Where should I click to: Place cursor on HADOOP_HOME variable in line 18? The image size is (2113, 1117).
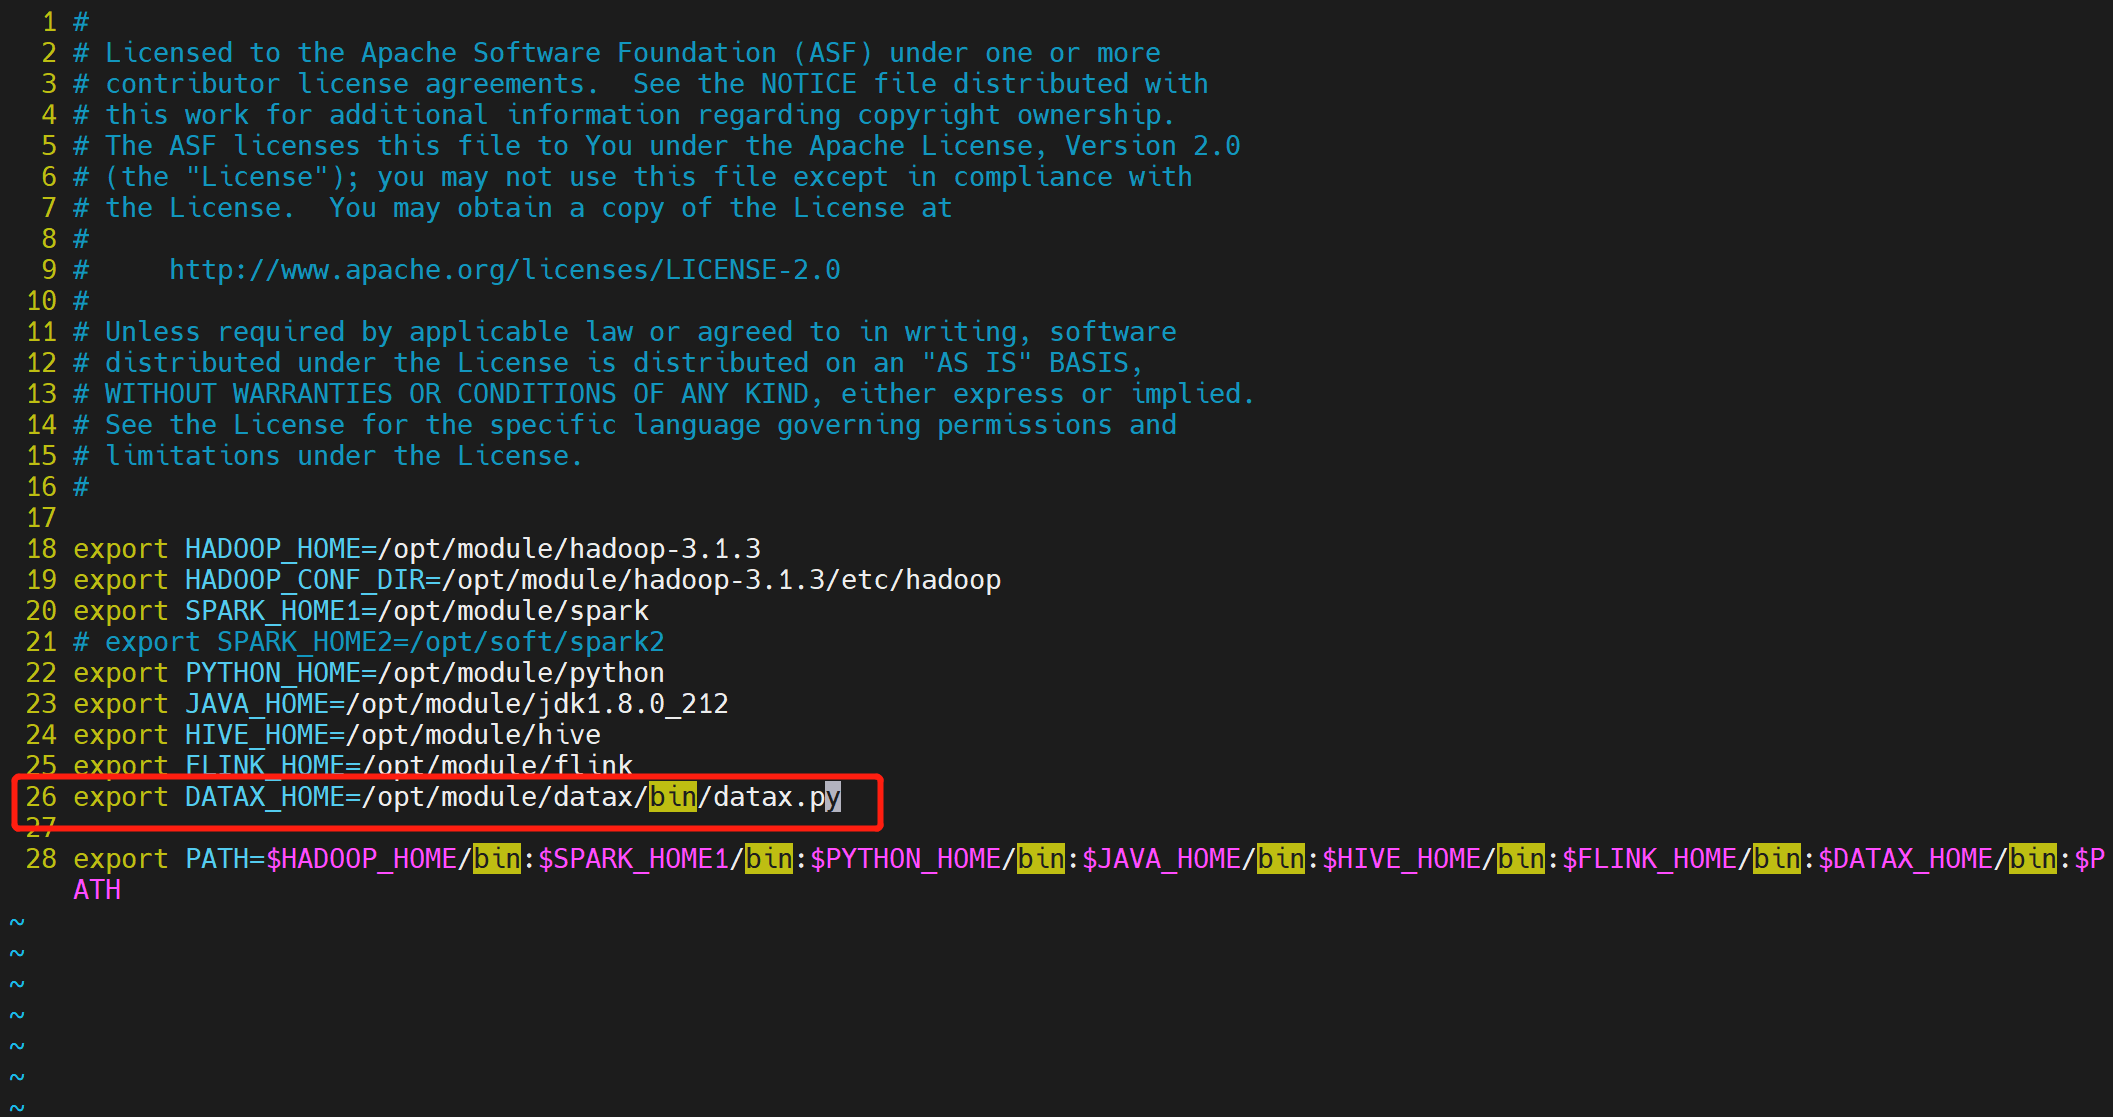point(272,549)
